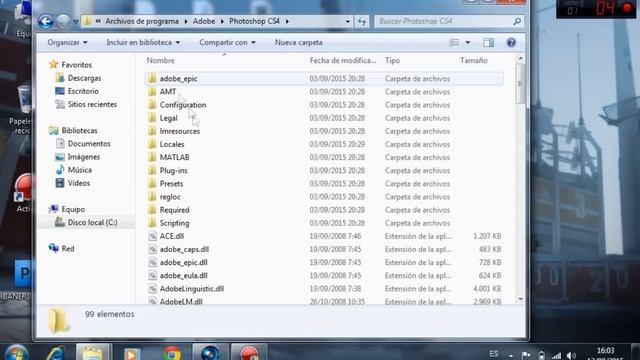Select the Plug-ins folder
Screen dimensions: 640x360
click(x=173, y=171)
